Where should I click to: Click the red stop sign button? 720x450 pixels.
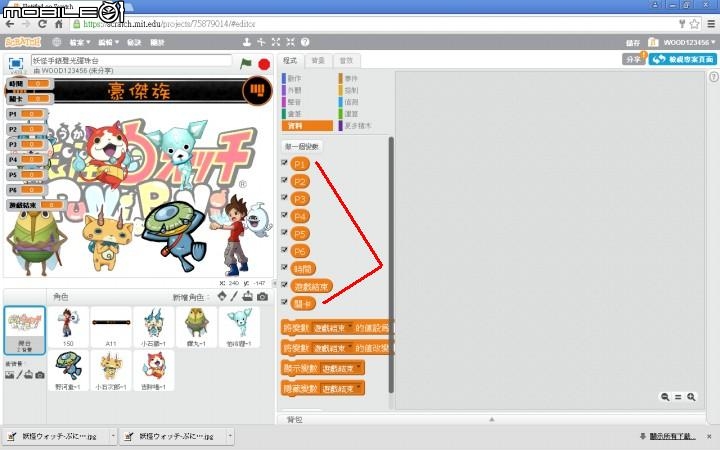[x=264, y=64]
